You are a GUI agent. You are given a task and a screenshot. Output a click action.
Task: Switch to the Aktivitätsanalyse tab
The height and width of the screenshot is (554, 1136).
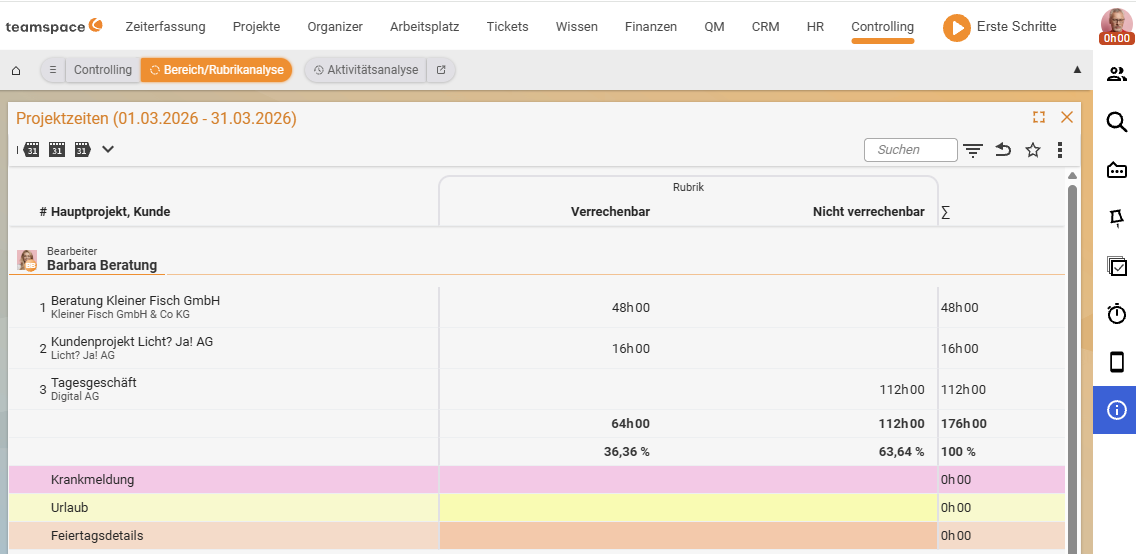click(366, 70)
